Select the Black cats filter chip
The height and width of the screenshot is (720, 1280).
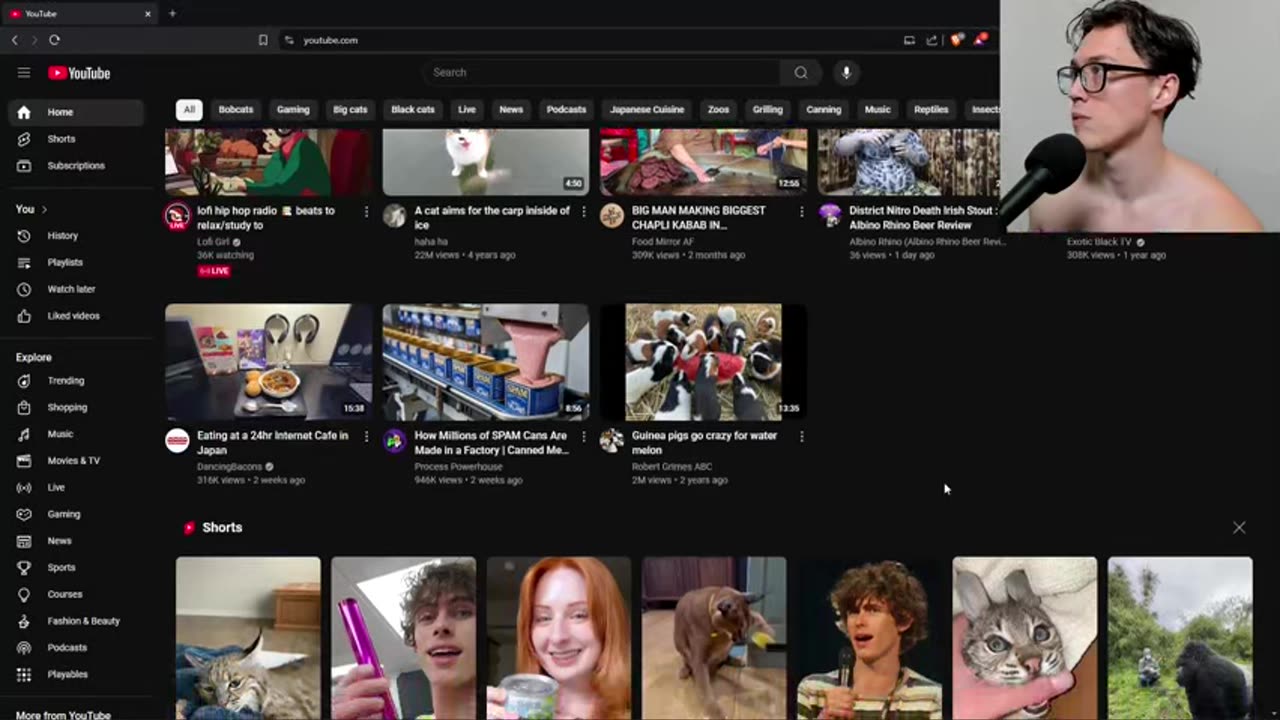coord(413,110)
